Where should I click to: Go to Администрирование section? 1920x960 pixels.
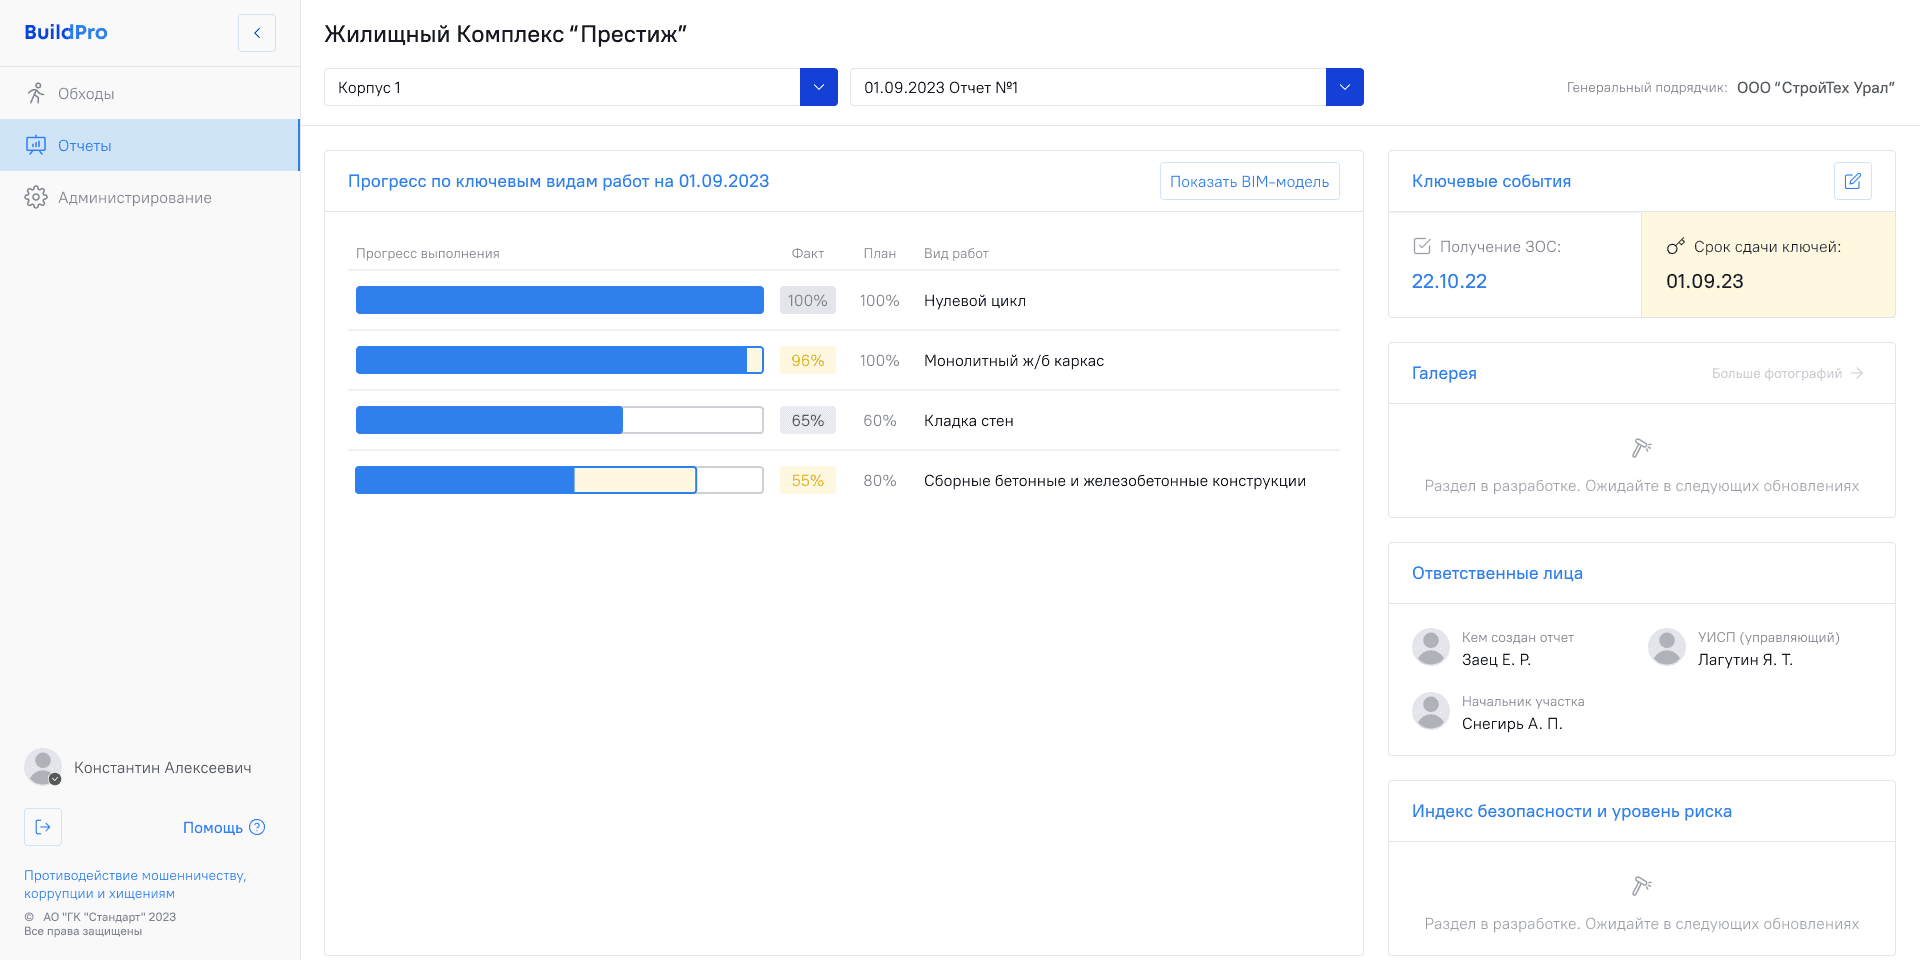[x=134, y=197]
